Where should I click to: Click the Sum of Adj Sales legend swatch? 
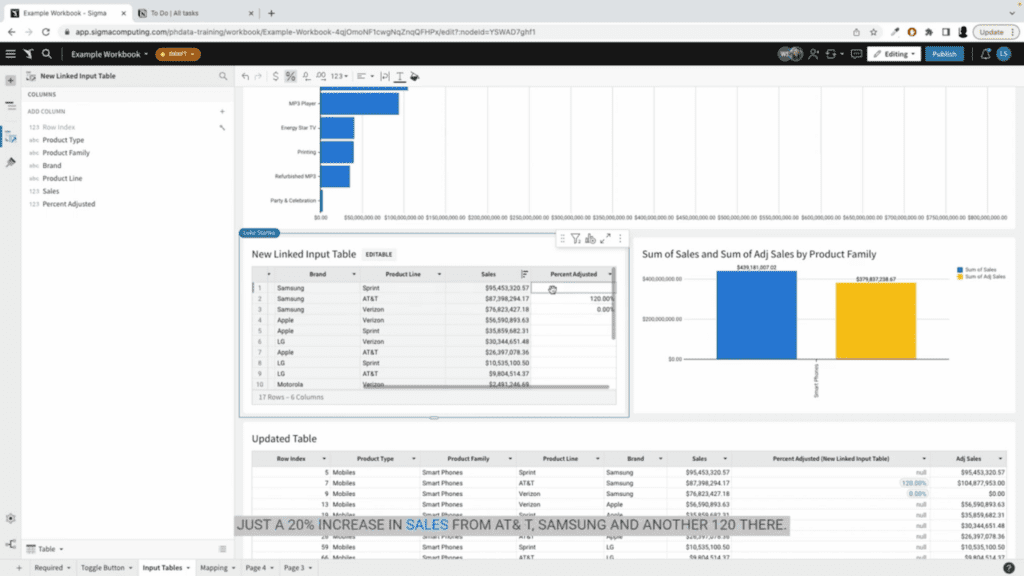coord(960,277)
